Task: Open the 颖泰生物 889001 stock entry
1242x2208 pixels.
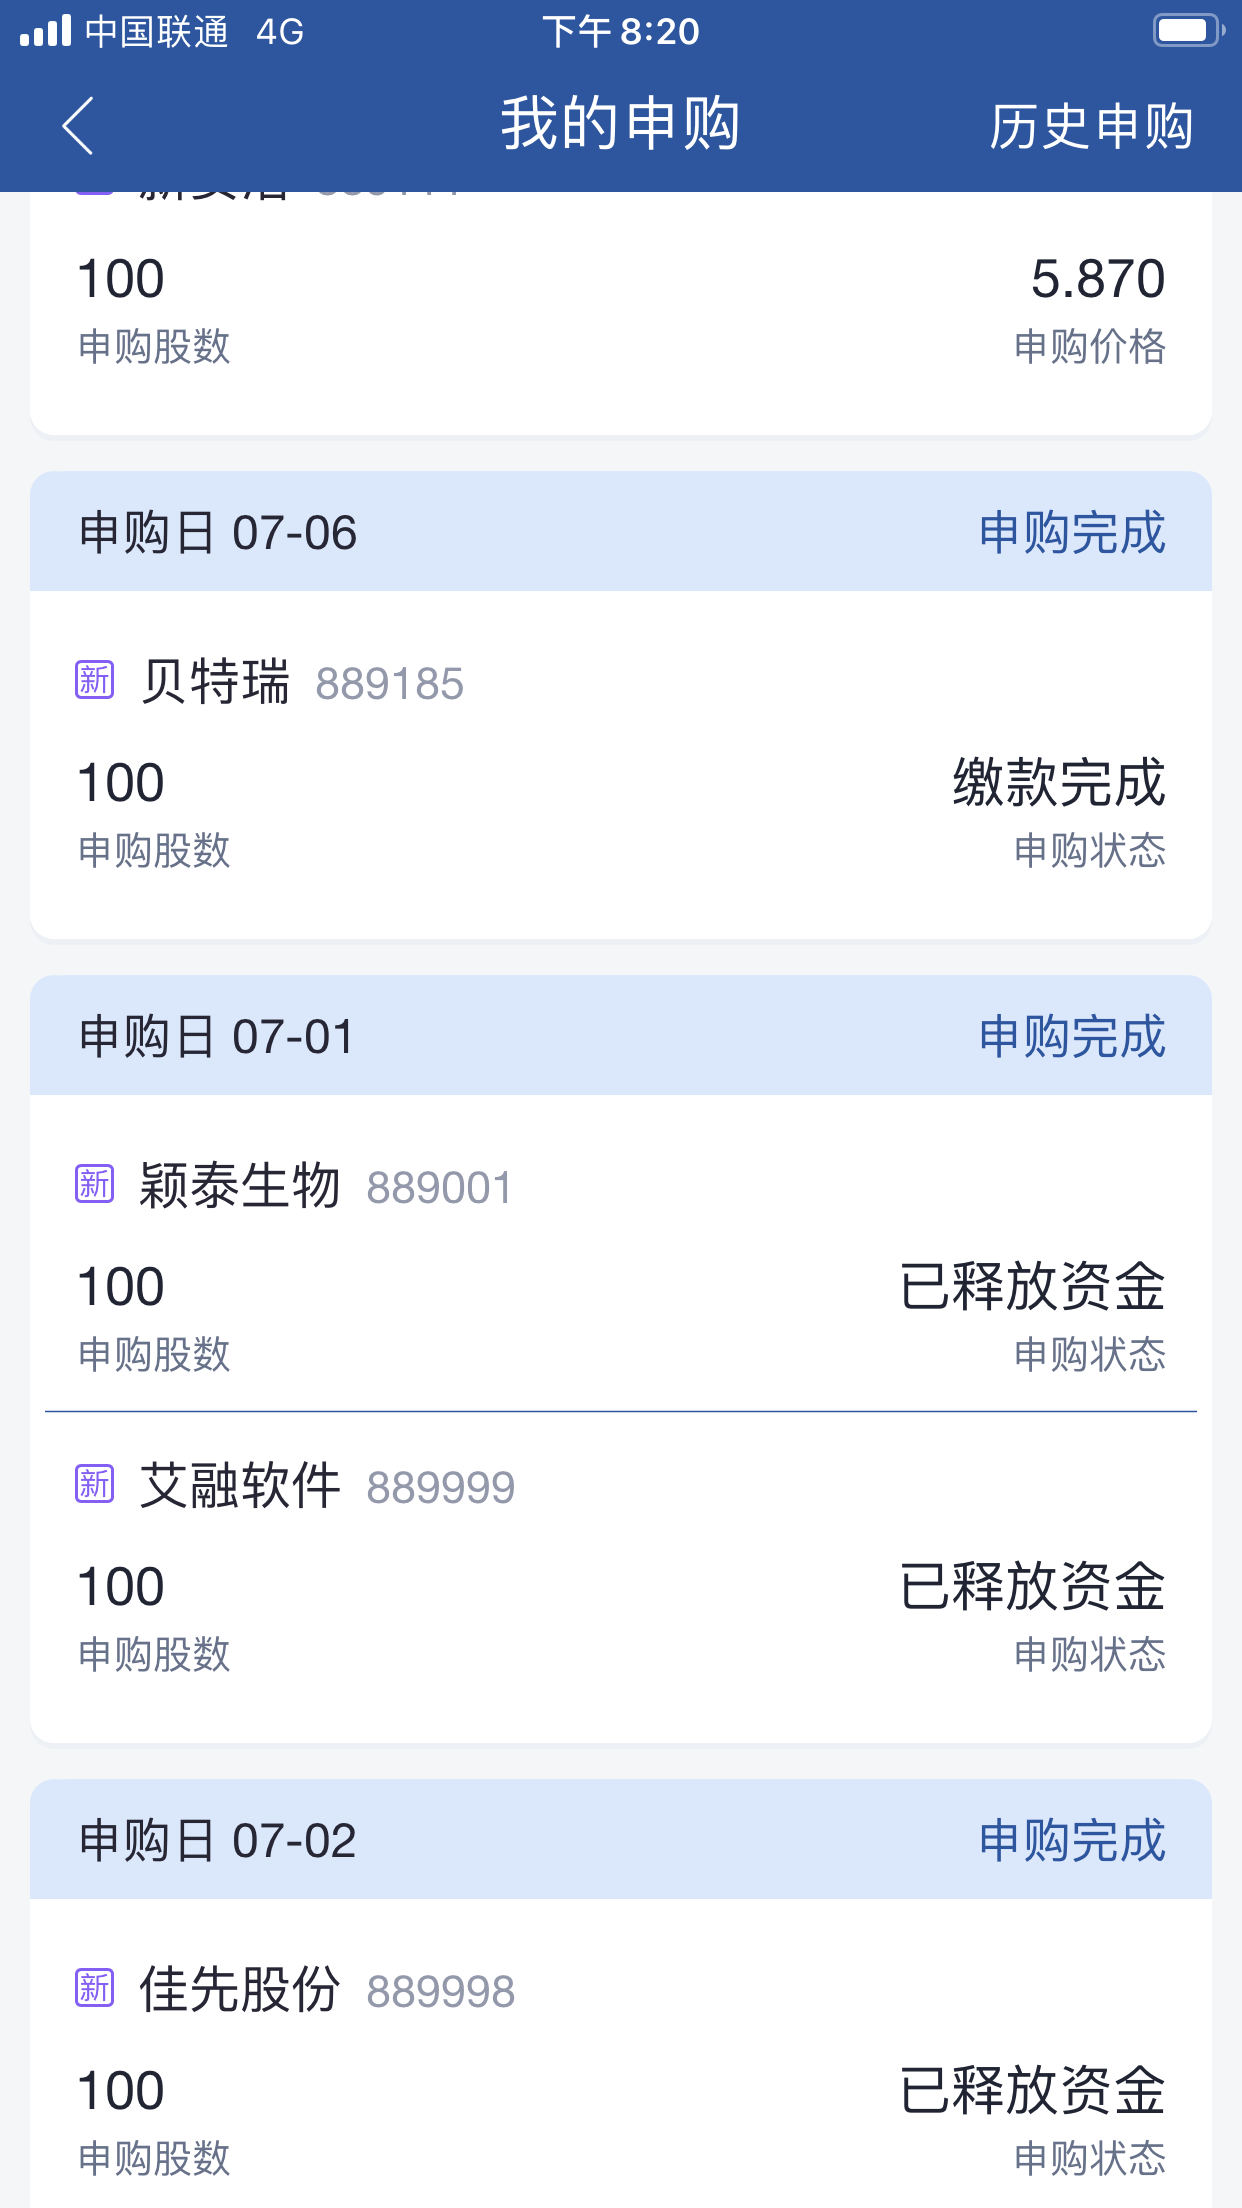Action: pos(326,1187)
